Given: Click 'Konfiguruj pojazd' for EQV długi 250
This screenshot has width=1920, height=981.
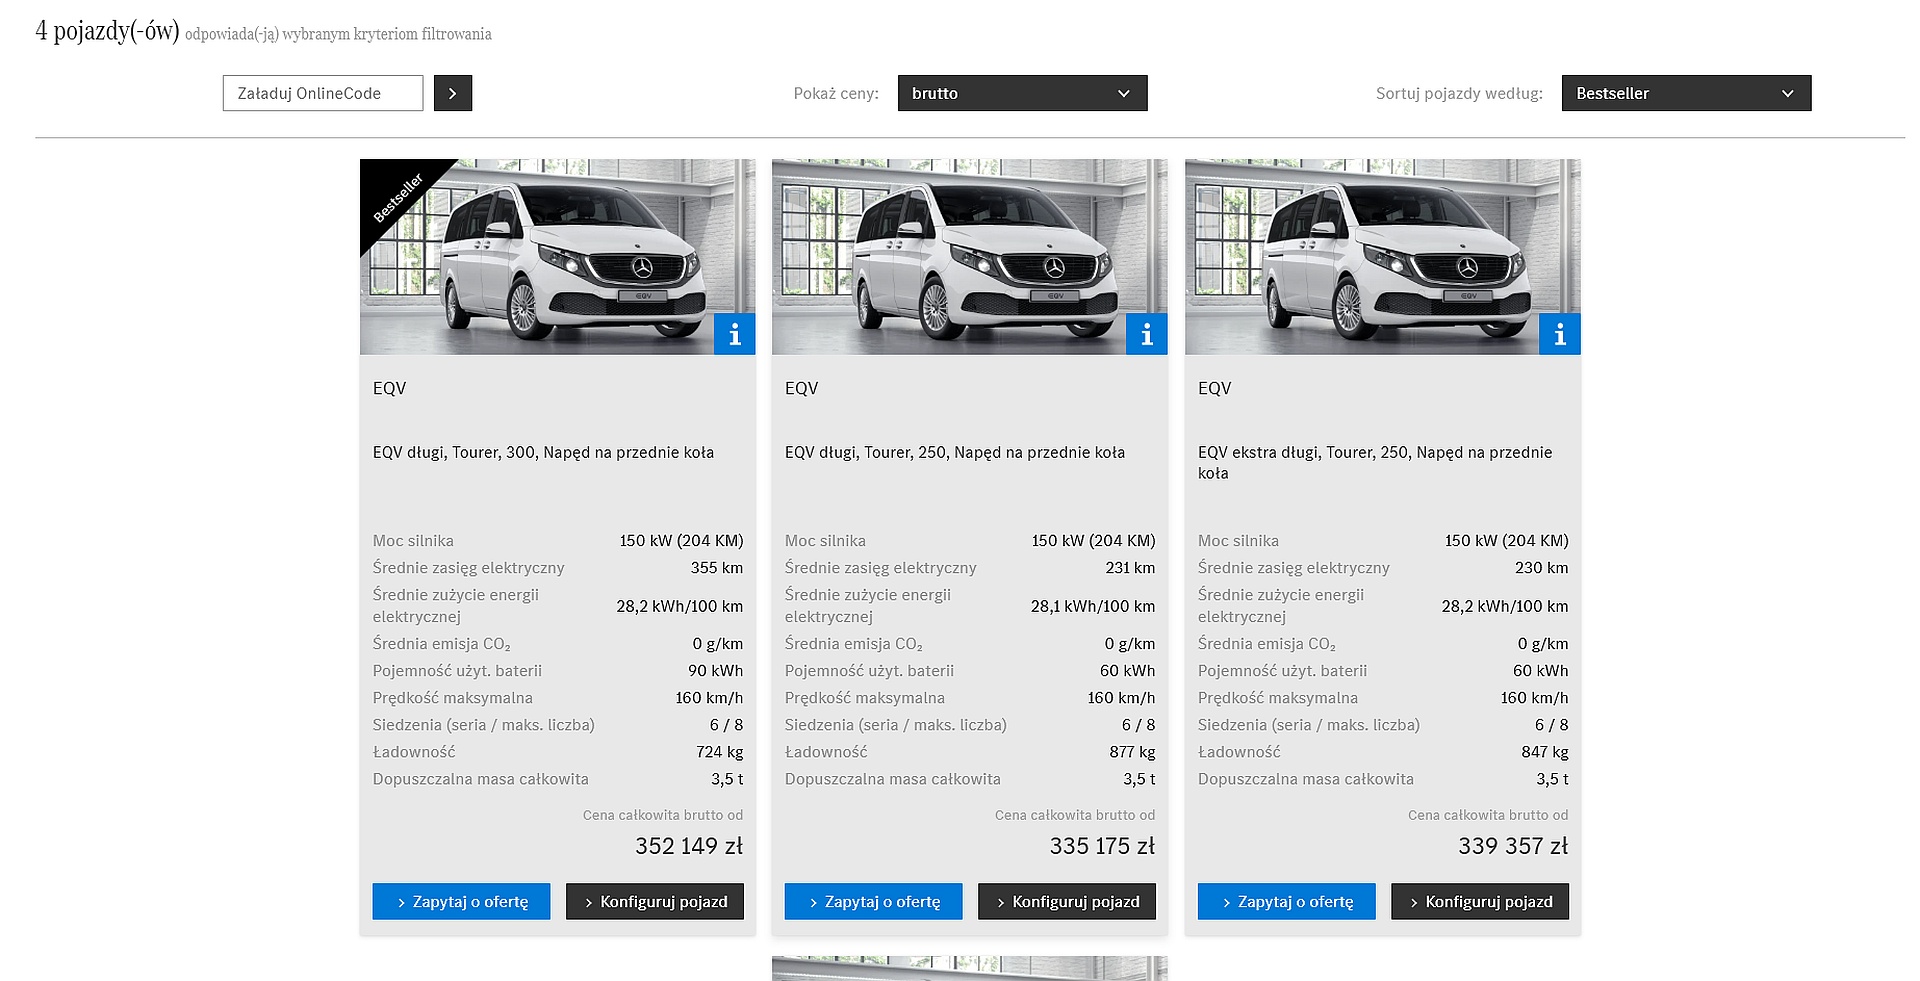Looking at the screenshot, I should click(x=1067, y=901).
